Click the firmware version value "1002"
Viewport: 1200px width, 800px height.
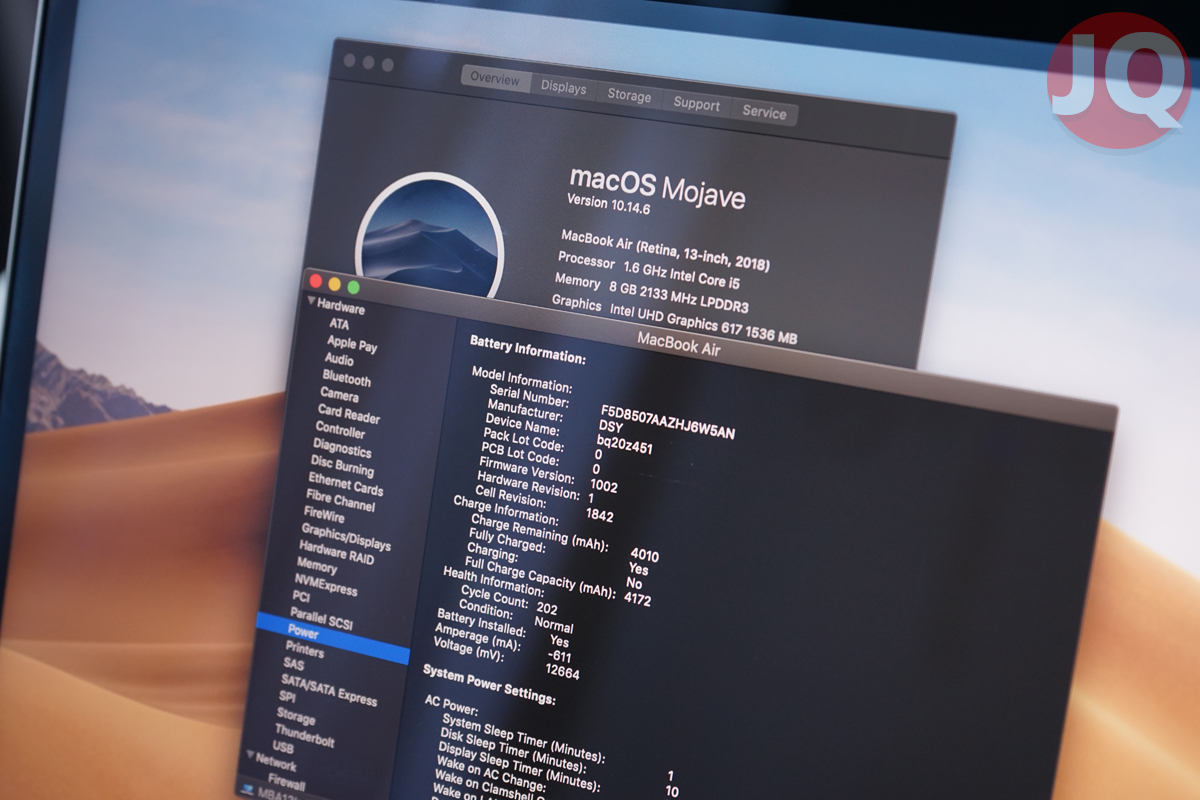tap(604, 486)
